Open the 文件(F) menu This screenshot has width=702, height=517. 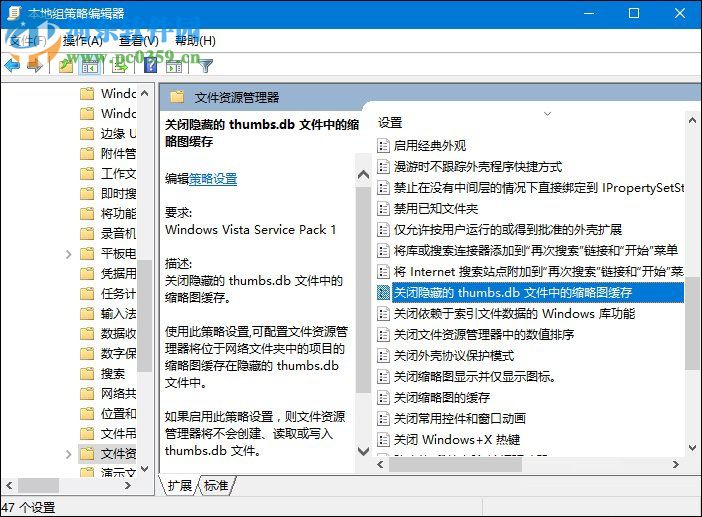(x=28, y=41)
